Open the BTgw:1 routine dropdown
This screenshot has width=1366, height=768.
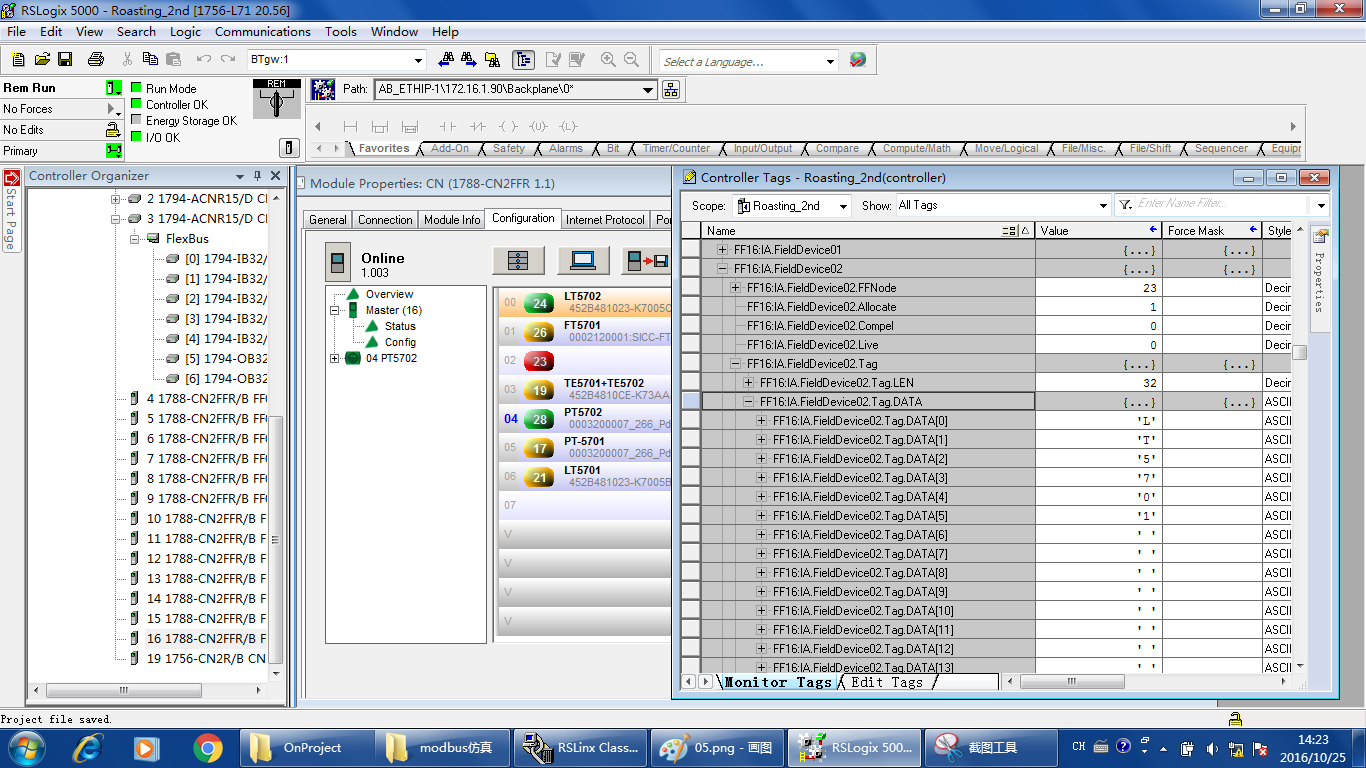(419, 60)
